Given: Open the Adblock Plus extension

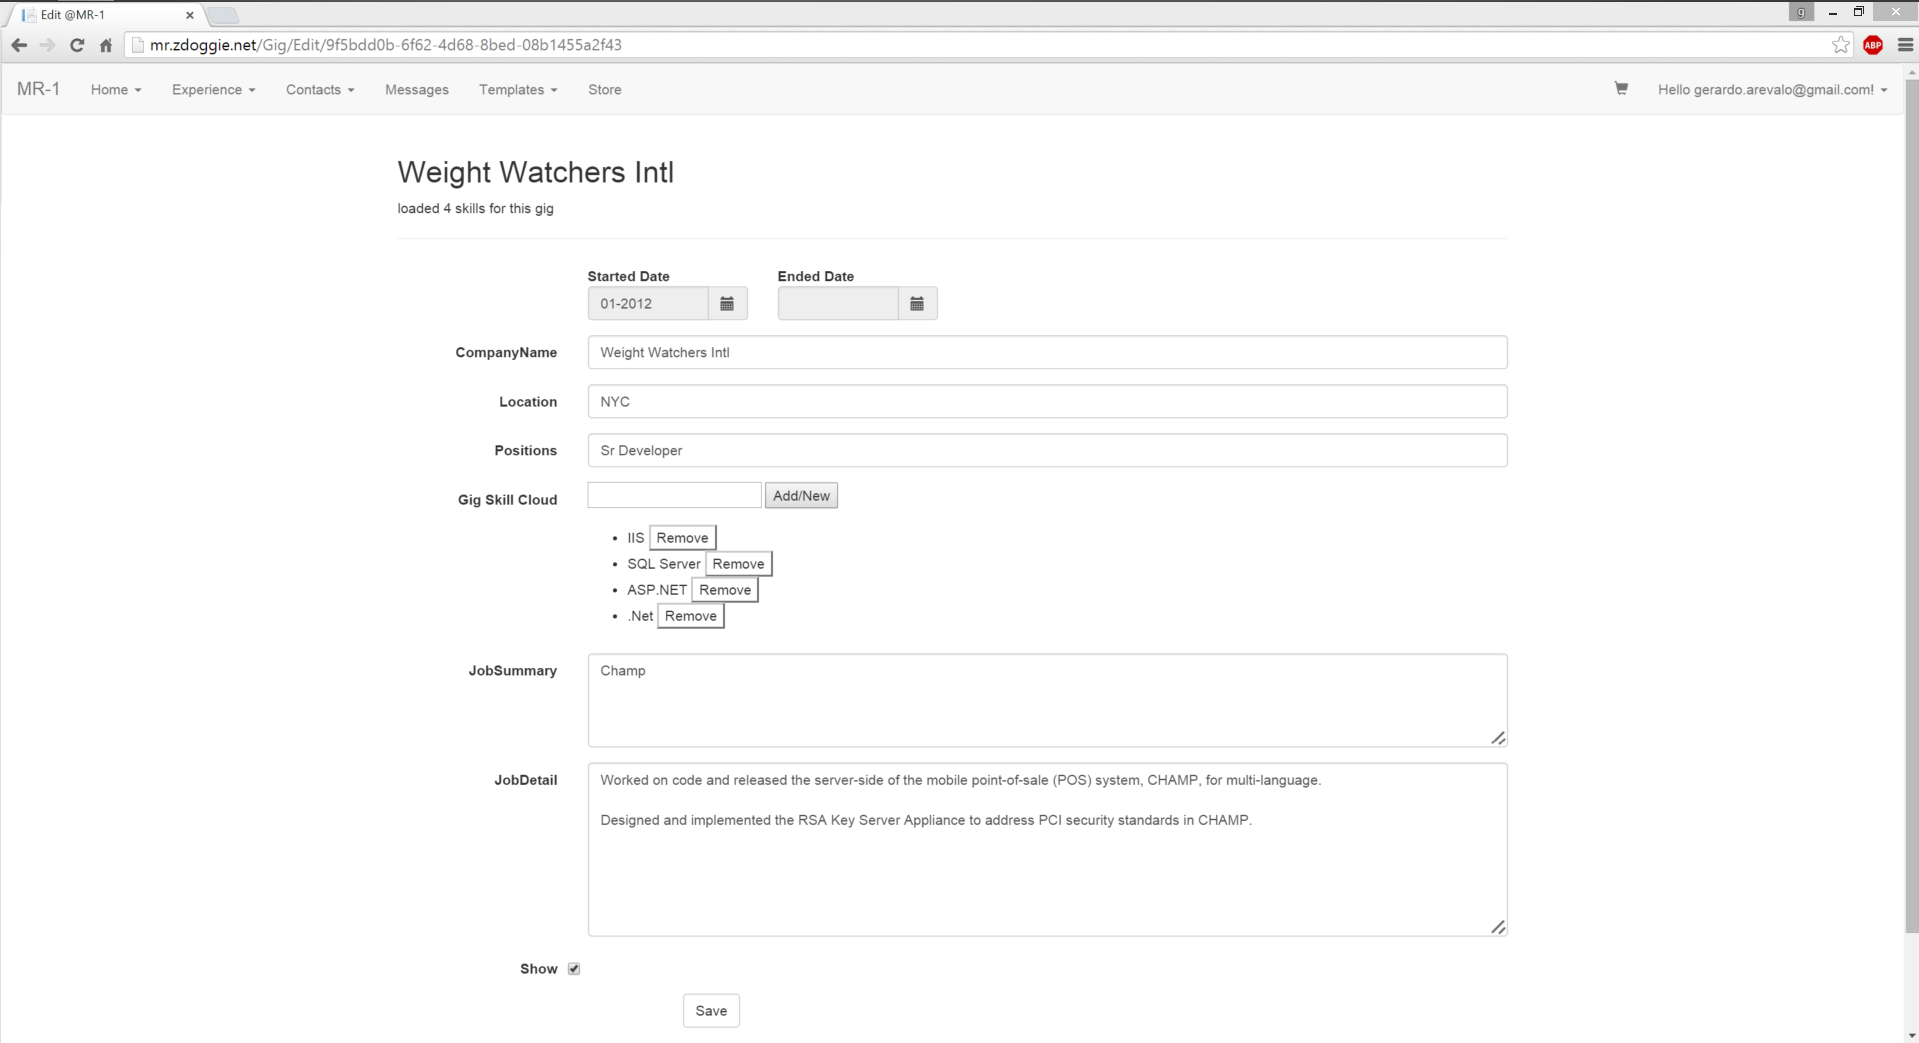Looking at the screenshot, I should tap(1873, 45).
